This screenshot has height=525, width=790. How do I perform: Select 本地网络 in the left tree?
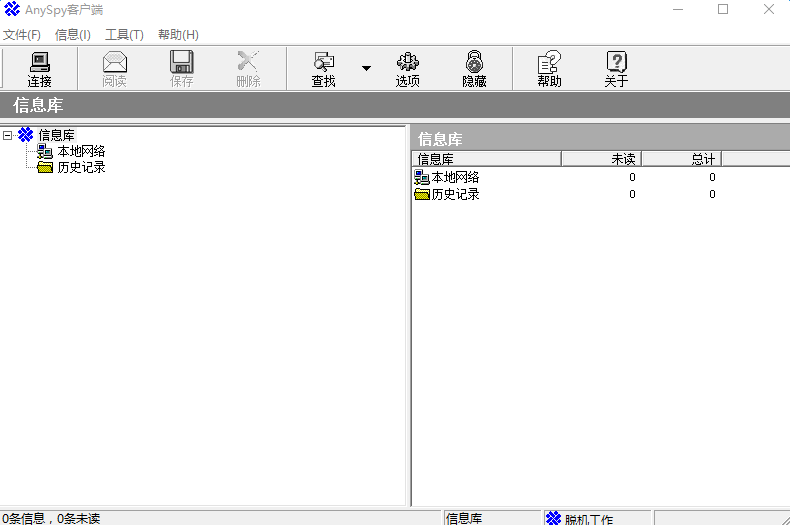pyautogui.click(x=80, y=151)
